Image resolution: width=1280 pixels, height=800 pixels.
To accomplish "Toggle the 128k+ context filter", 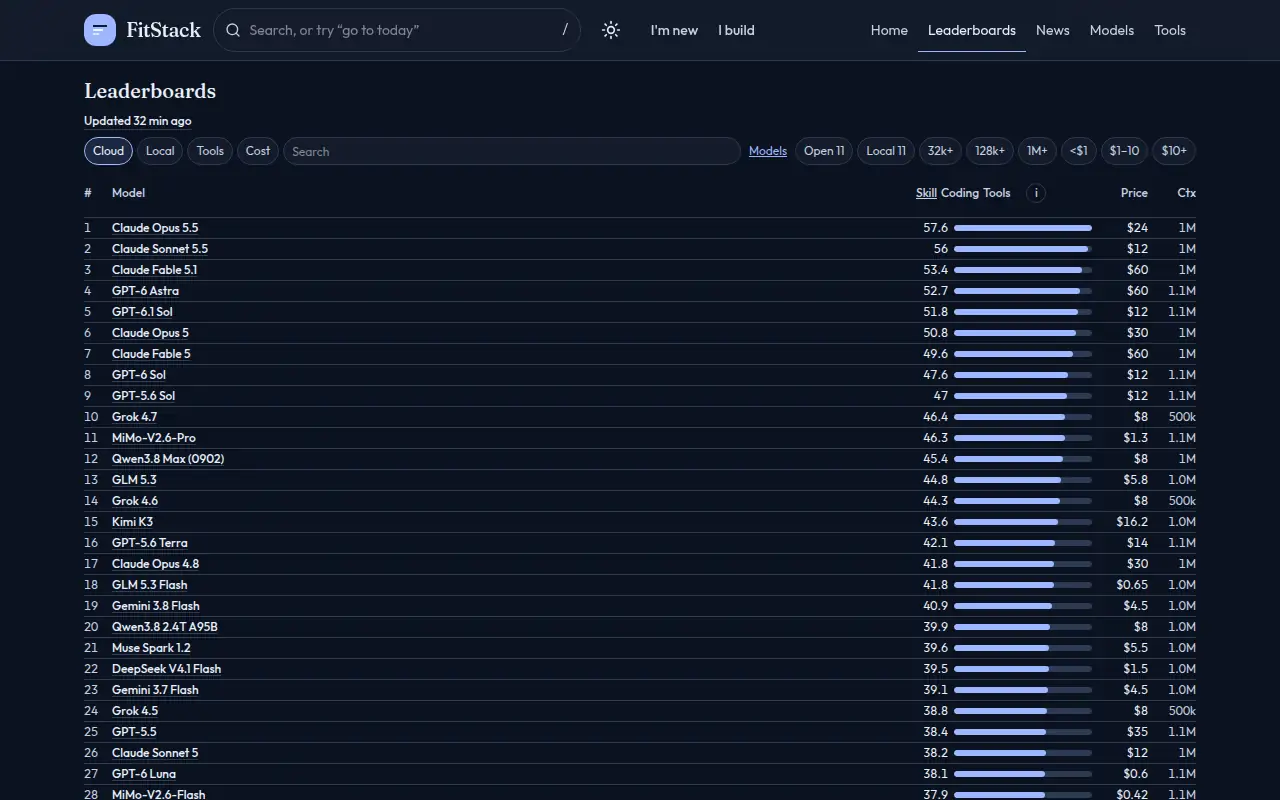I will tap(990, 151).
